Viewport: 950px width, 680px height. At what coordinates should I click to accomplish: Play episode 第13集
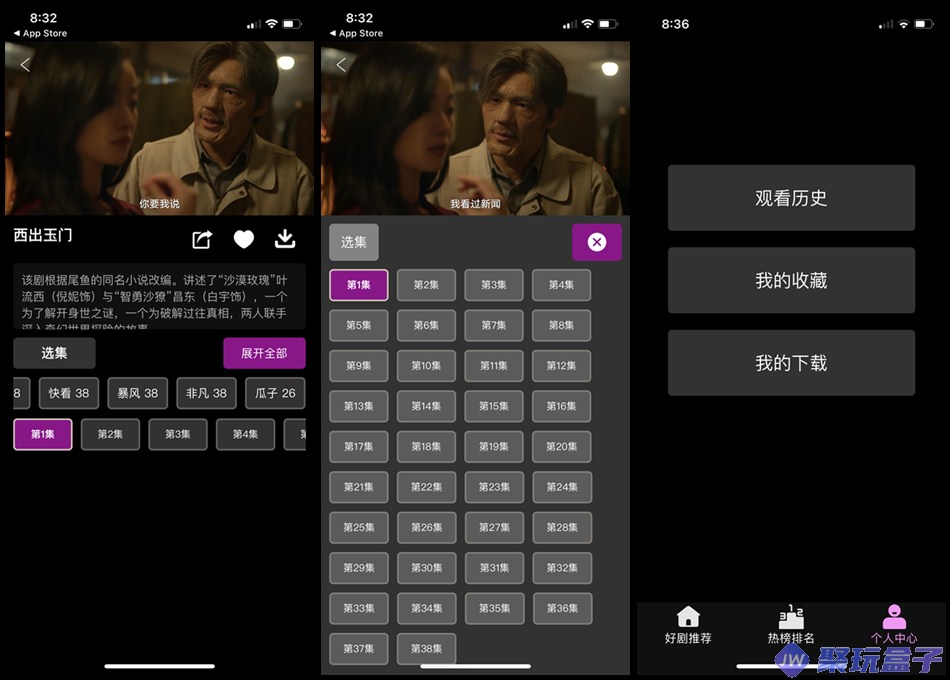click(x=359, y=406)
